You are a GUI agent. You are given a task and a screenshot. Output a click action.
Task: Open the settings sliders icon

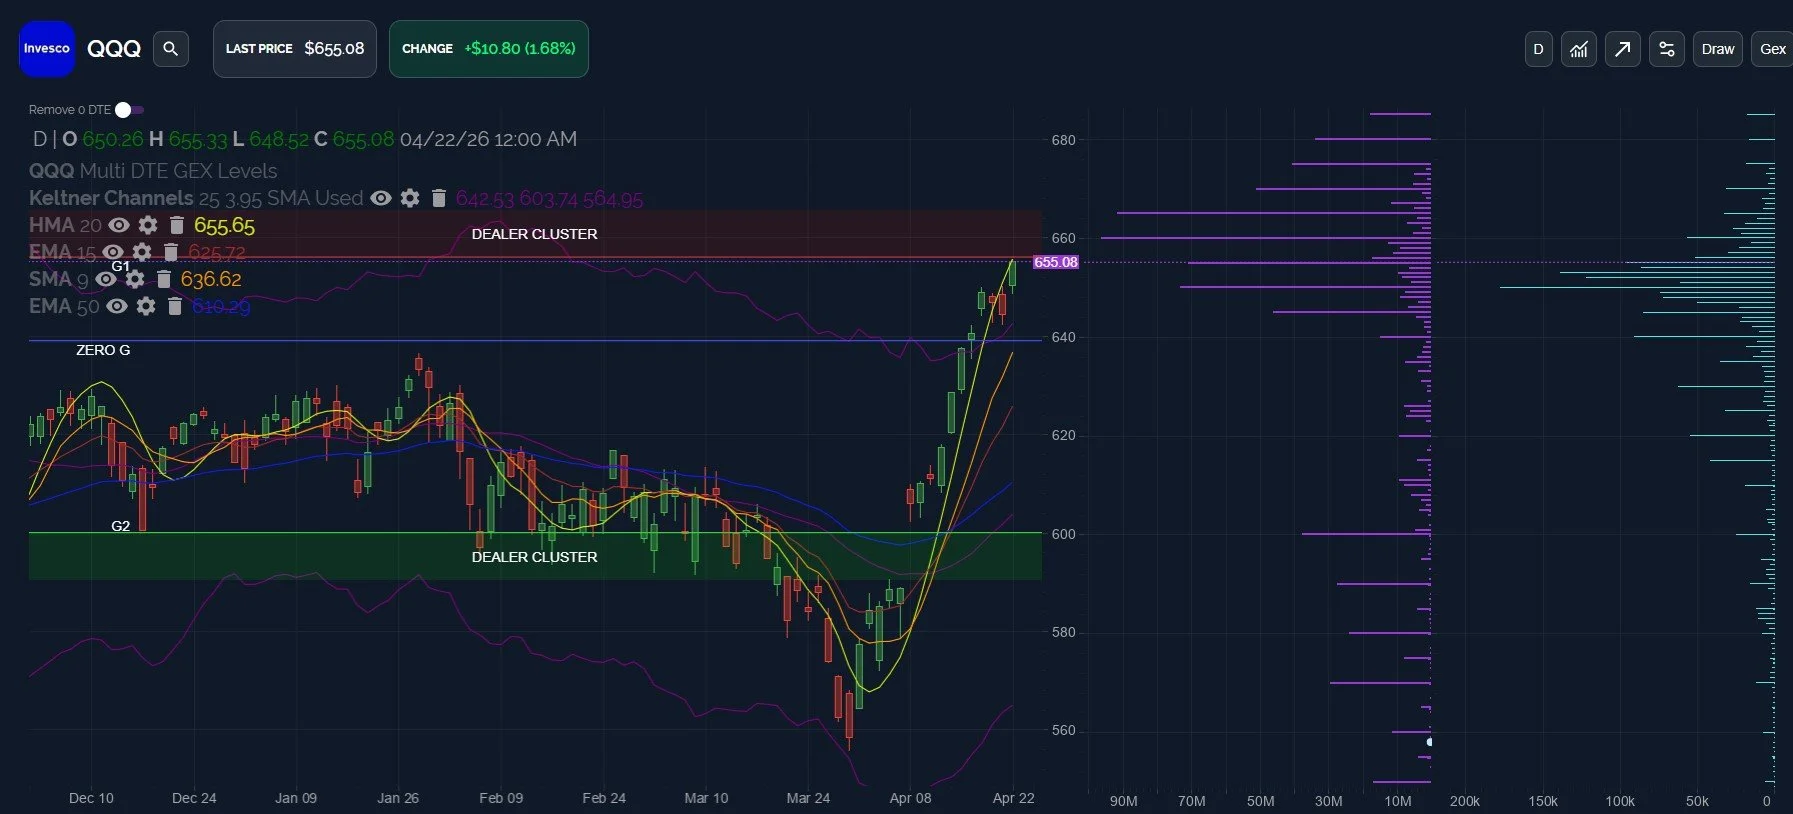(1667, 49)
